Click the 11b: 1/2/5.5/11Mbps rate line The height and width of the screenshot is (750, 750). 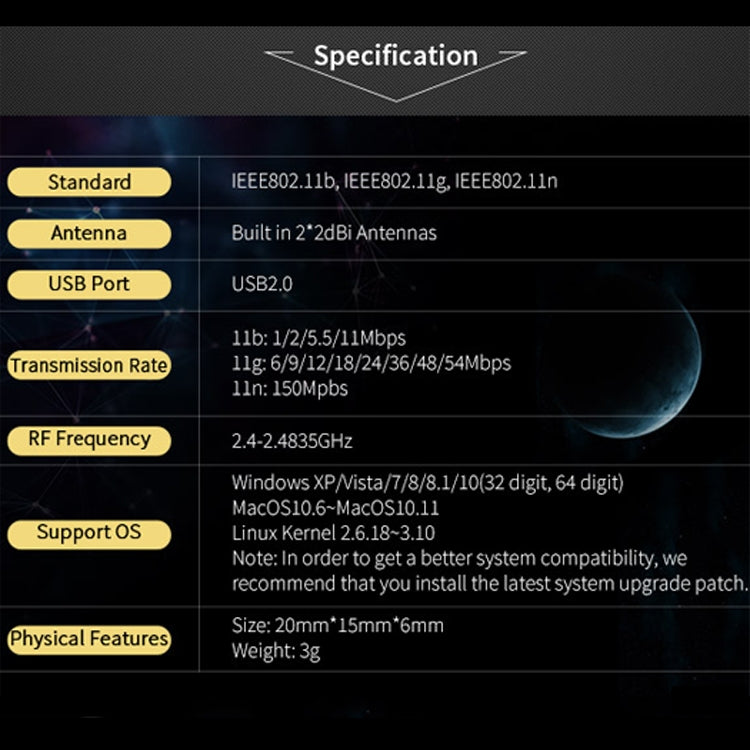click(319, 338)
